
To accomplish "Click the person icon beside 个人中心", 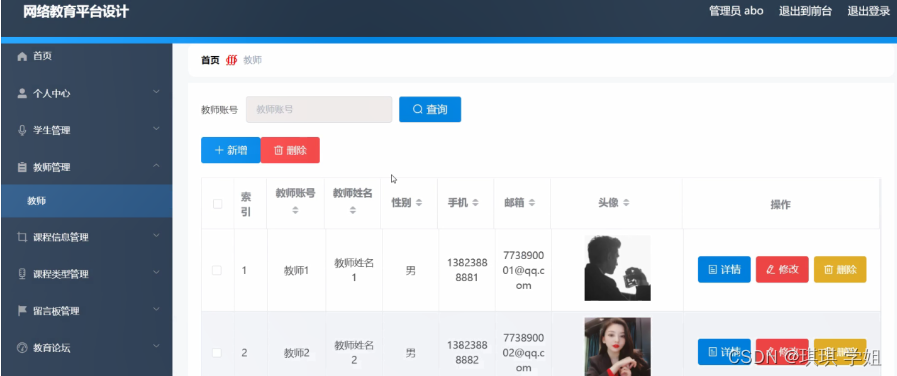I will (22, 93).
